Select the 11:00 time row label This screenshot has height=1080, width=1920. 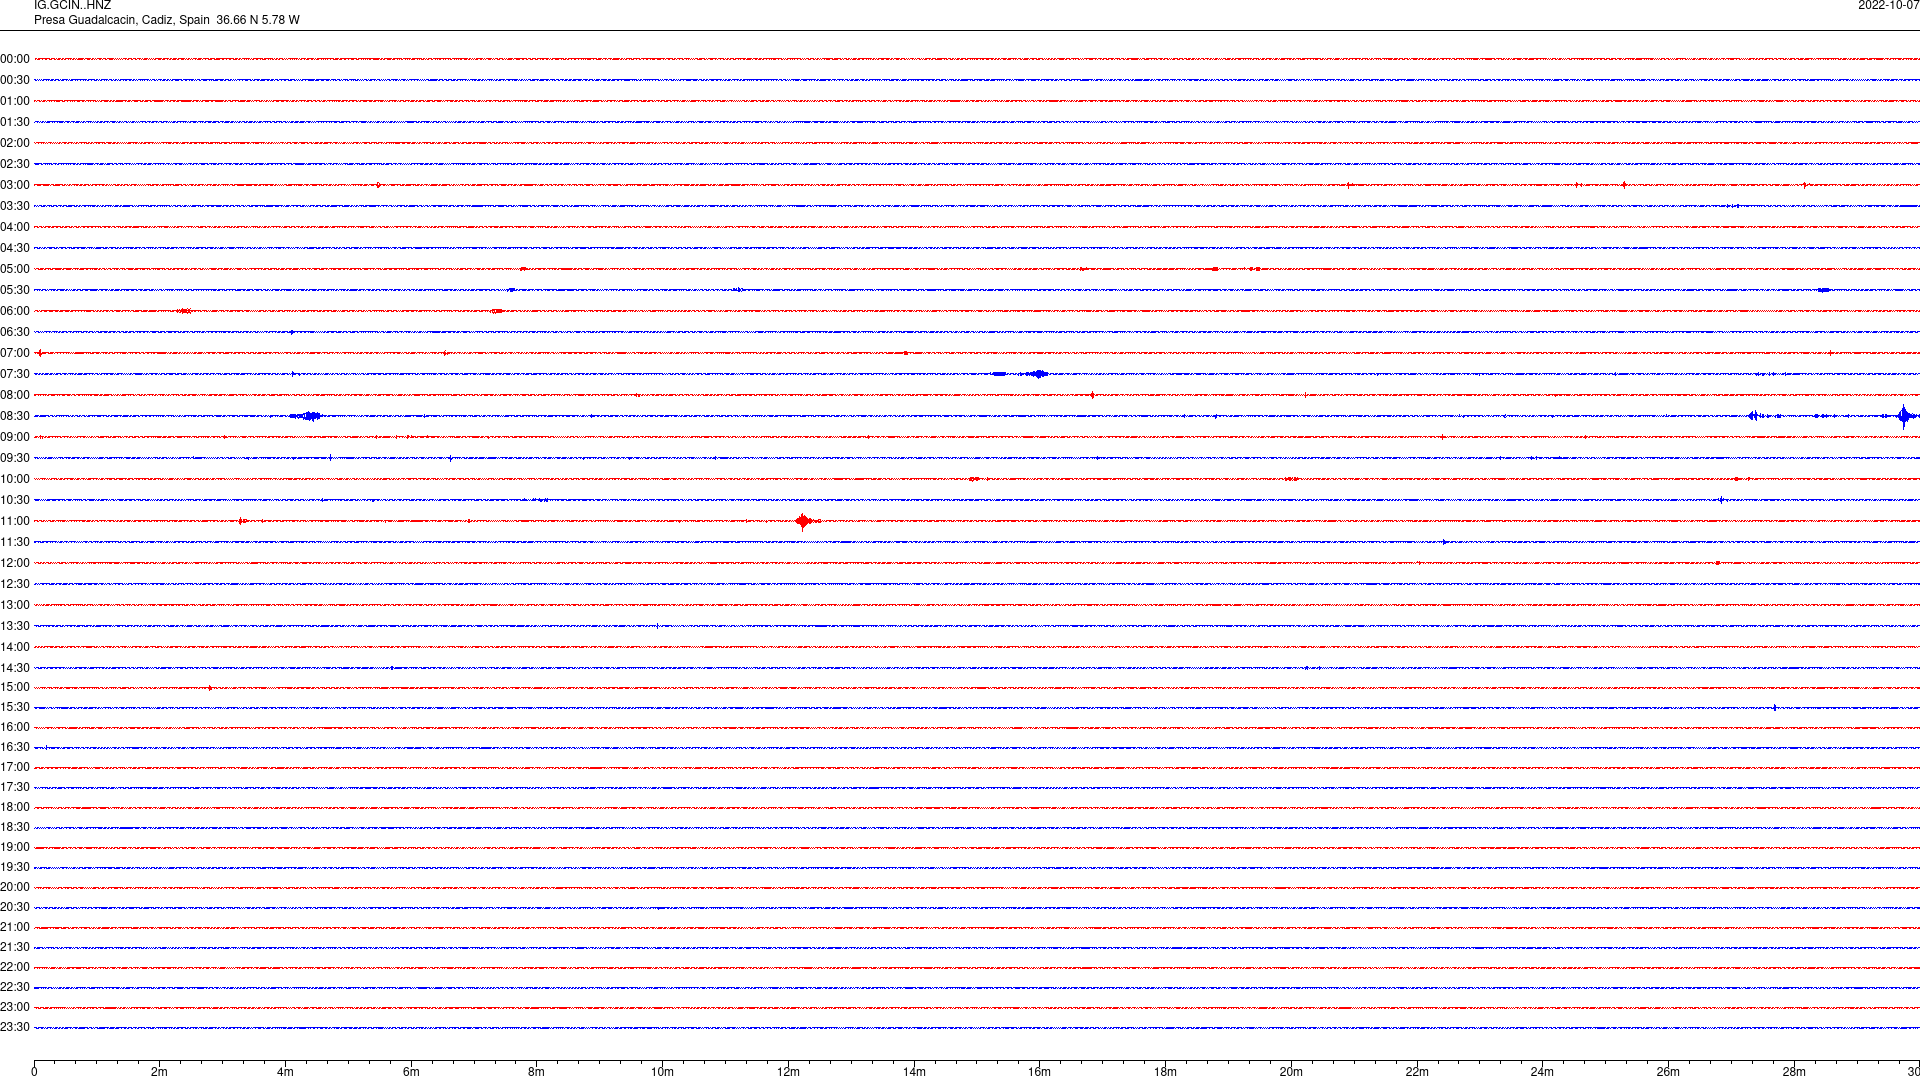point(15,521)
